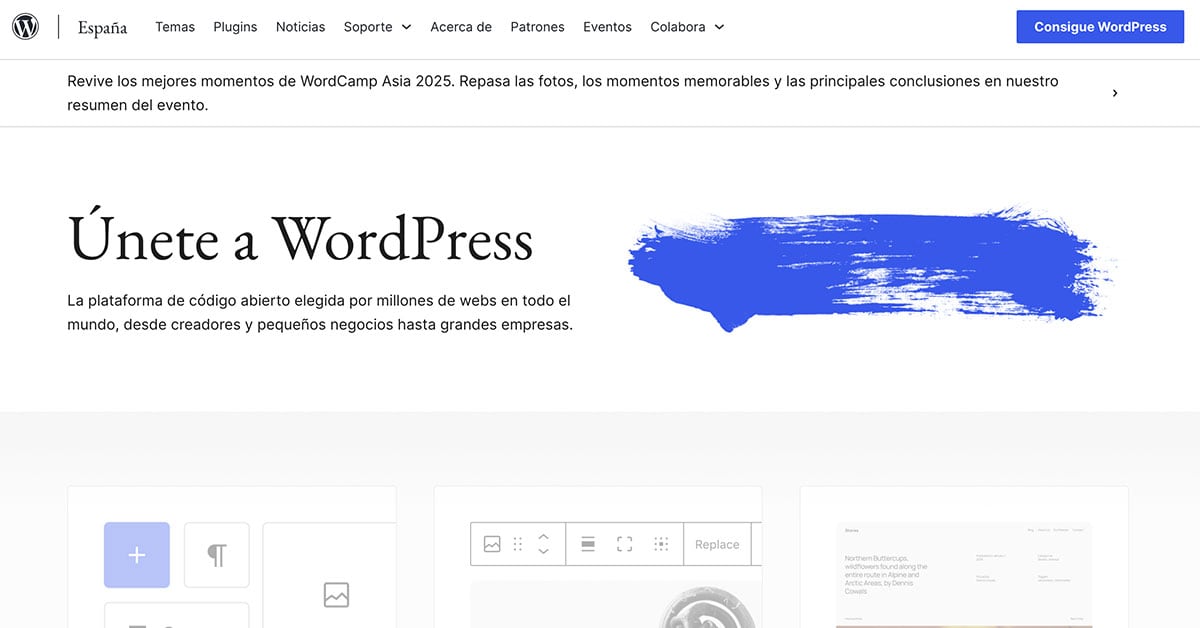Viewport: 1200px width, 628px height.
Task: Open Eventos page
Action: point(607,27)
